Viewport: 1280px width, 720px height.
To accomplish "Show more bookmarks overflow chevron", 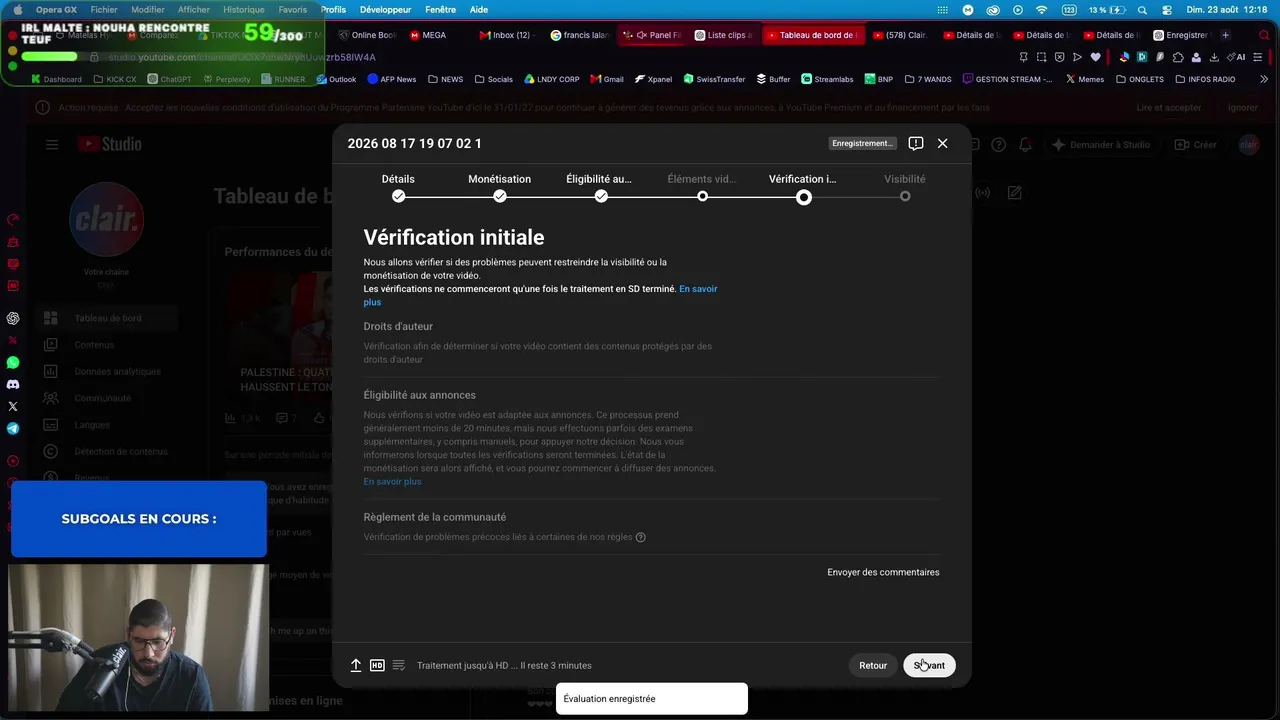I will [1264, 79].
